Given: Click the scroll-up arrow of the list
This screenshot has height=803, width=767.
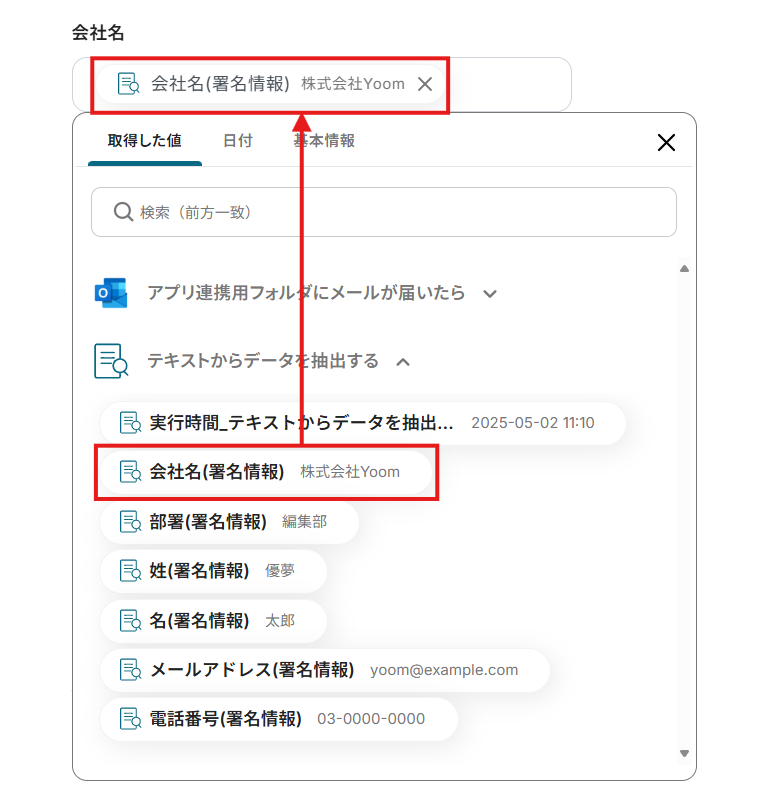Looking at the screenshot, I should 684,268.
